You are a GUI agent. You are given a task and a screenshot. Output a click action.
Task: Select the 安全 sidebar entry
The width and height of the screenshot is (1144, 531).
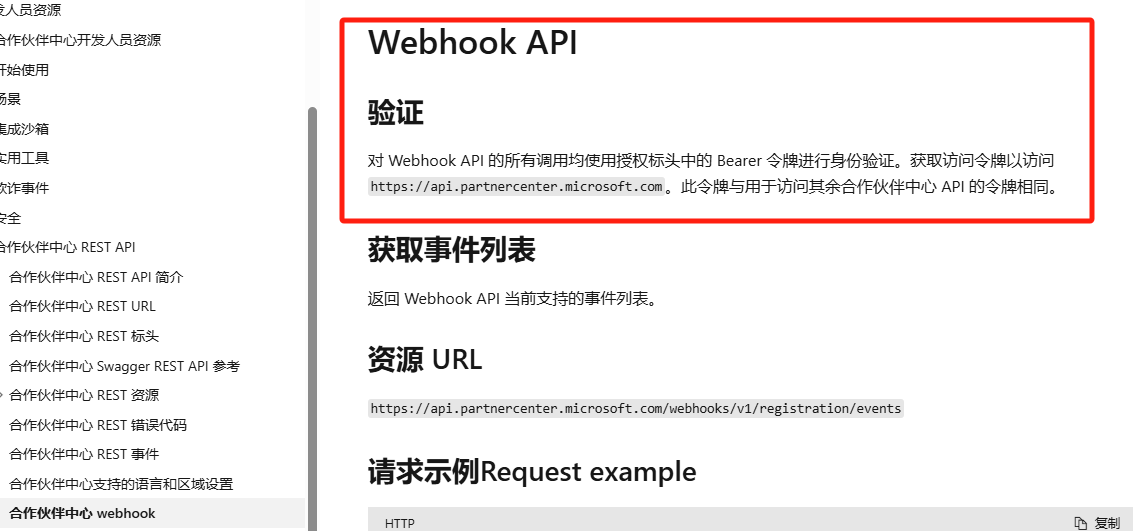10,218
